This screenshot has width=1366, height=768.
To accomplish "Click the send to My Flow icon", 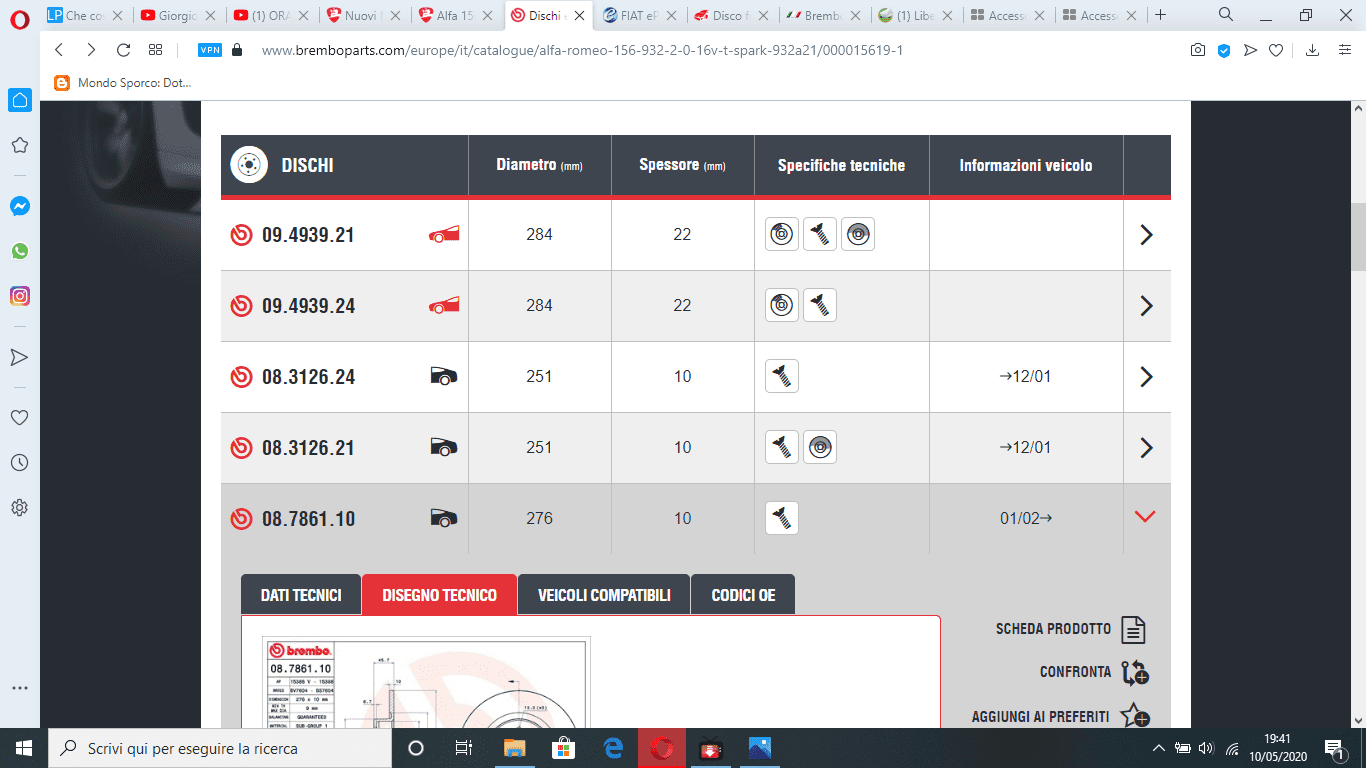I will 1250,50.
